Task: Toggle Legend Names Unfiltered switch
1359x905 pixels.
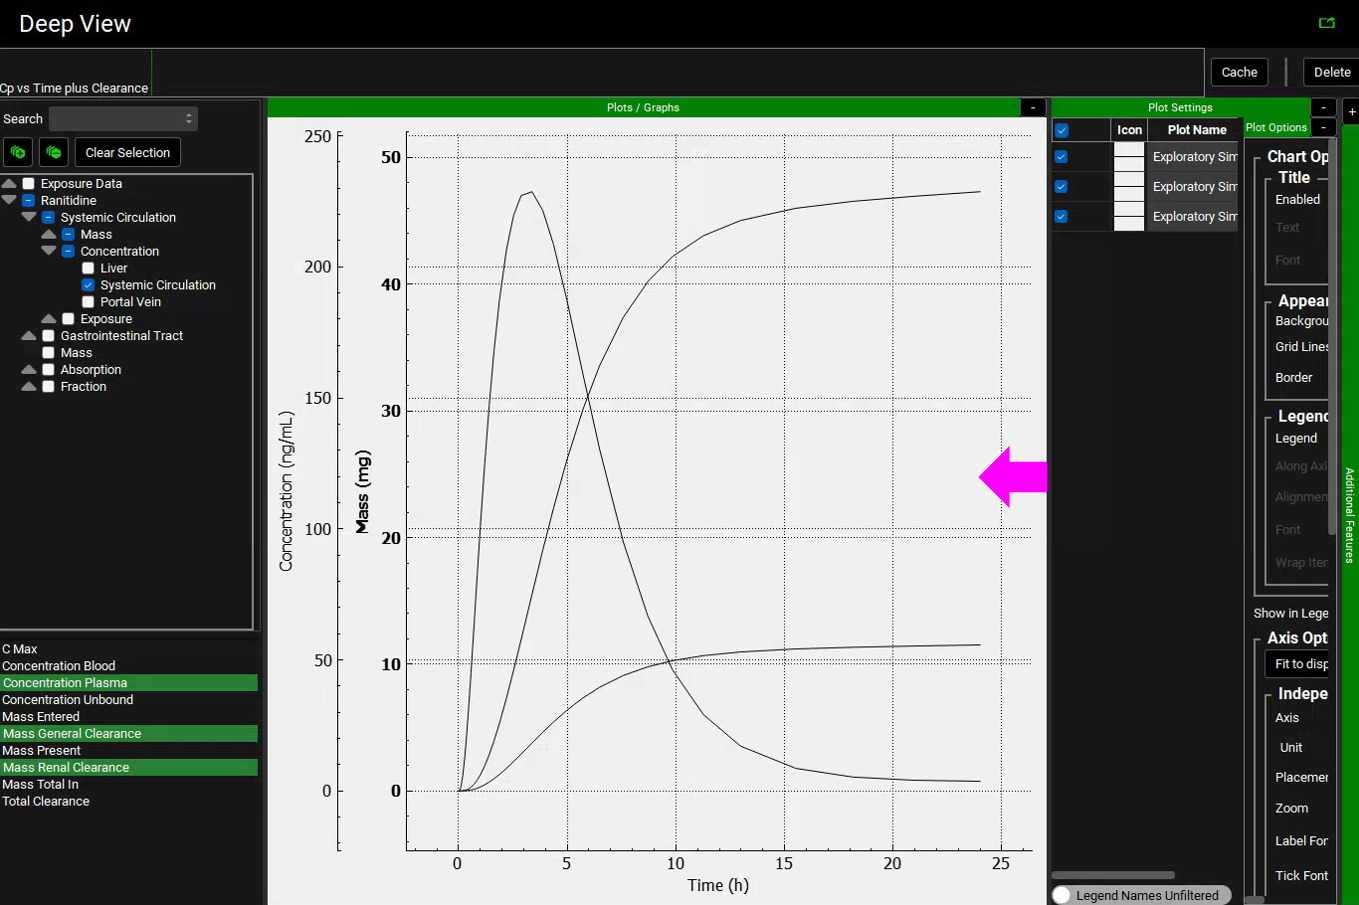Action: [1062, 895]
